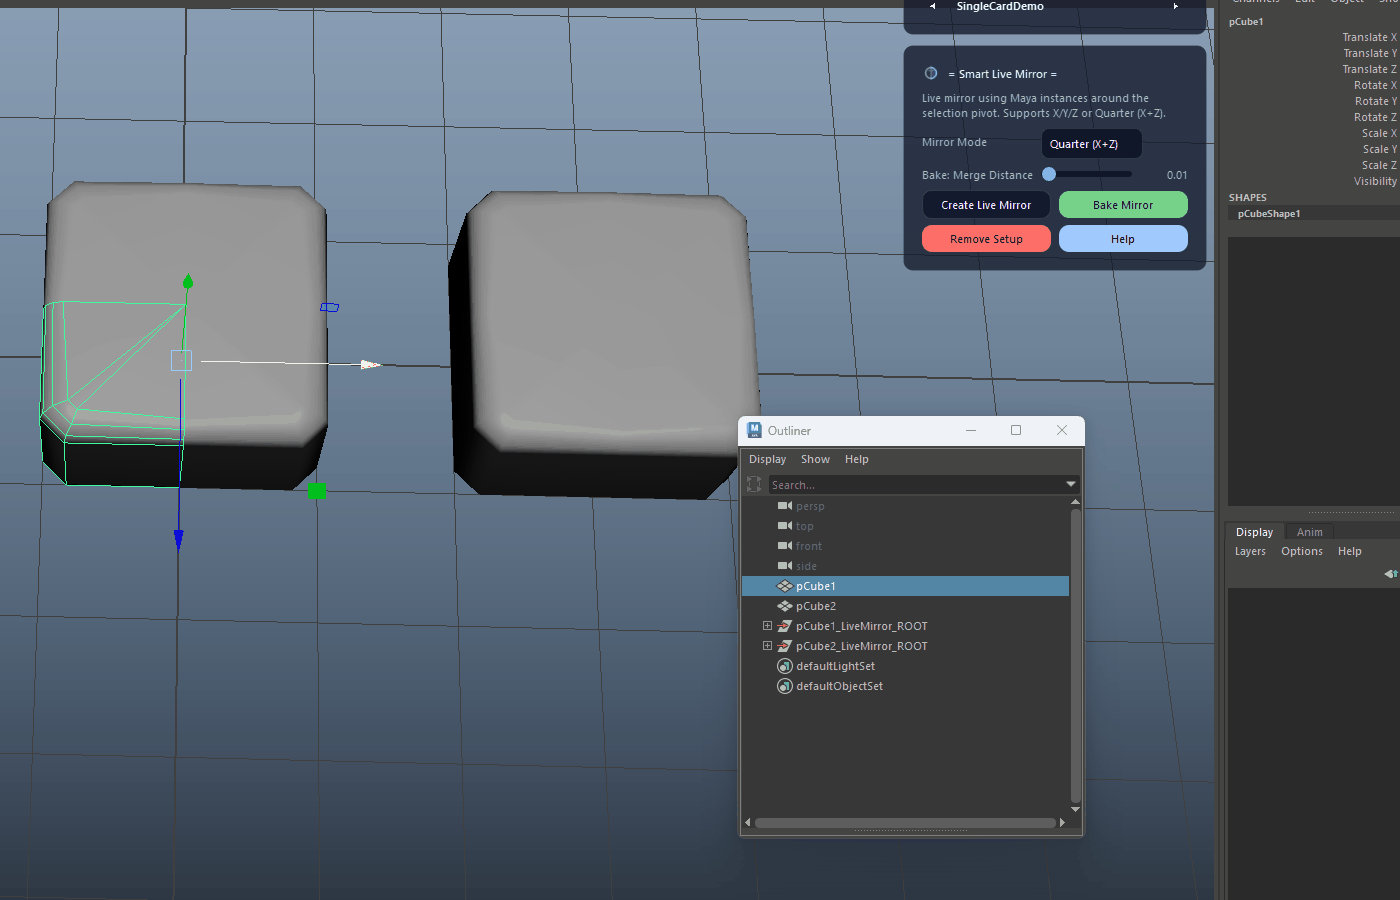Click the small blue plane handle
Image resolution: width=1400 pixels, height=900 pixels.
click(x=329, y=307)
